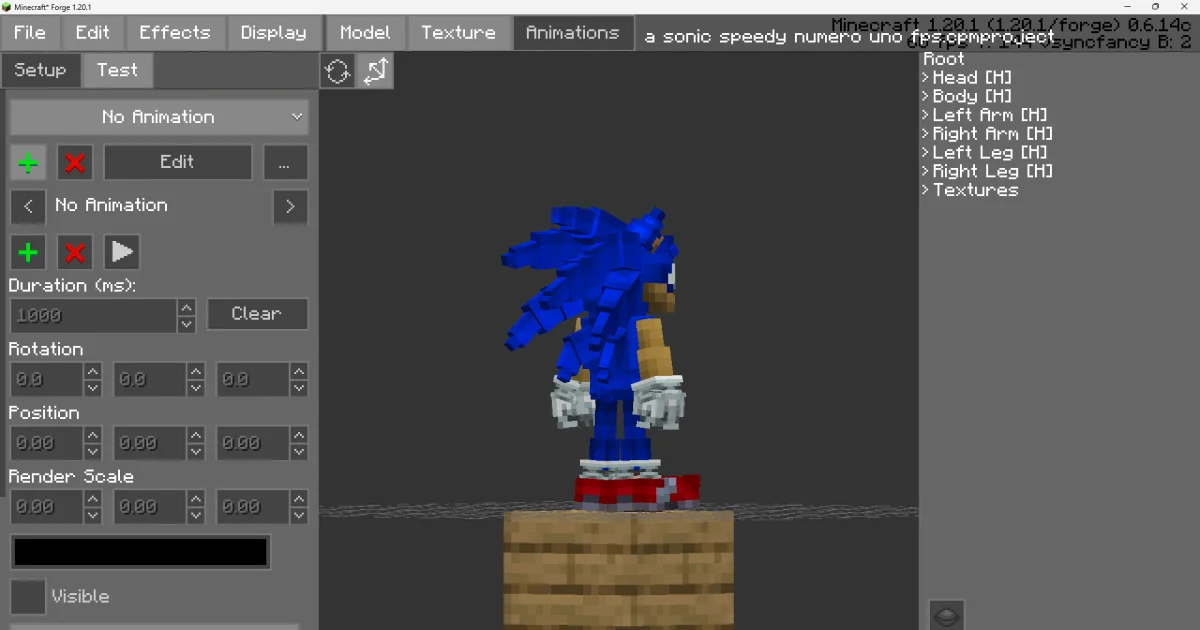Click the Duration (ms) input field
The height and width of the screenshot is (630, 1200).
(93, 316)
